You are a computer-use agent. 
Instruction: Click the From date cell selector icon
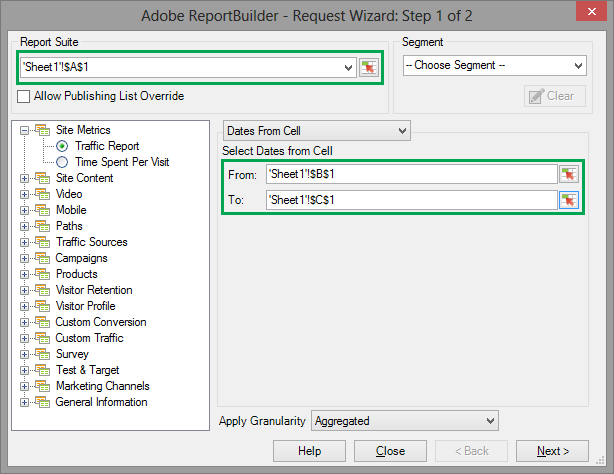pos(569,174)
